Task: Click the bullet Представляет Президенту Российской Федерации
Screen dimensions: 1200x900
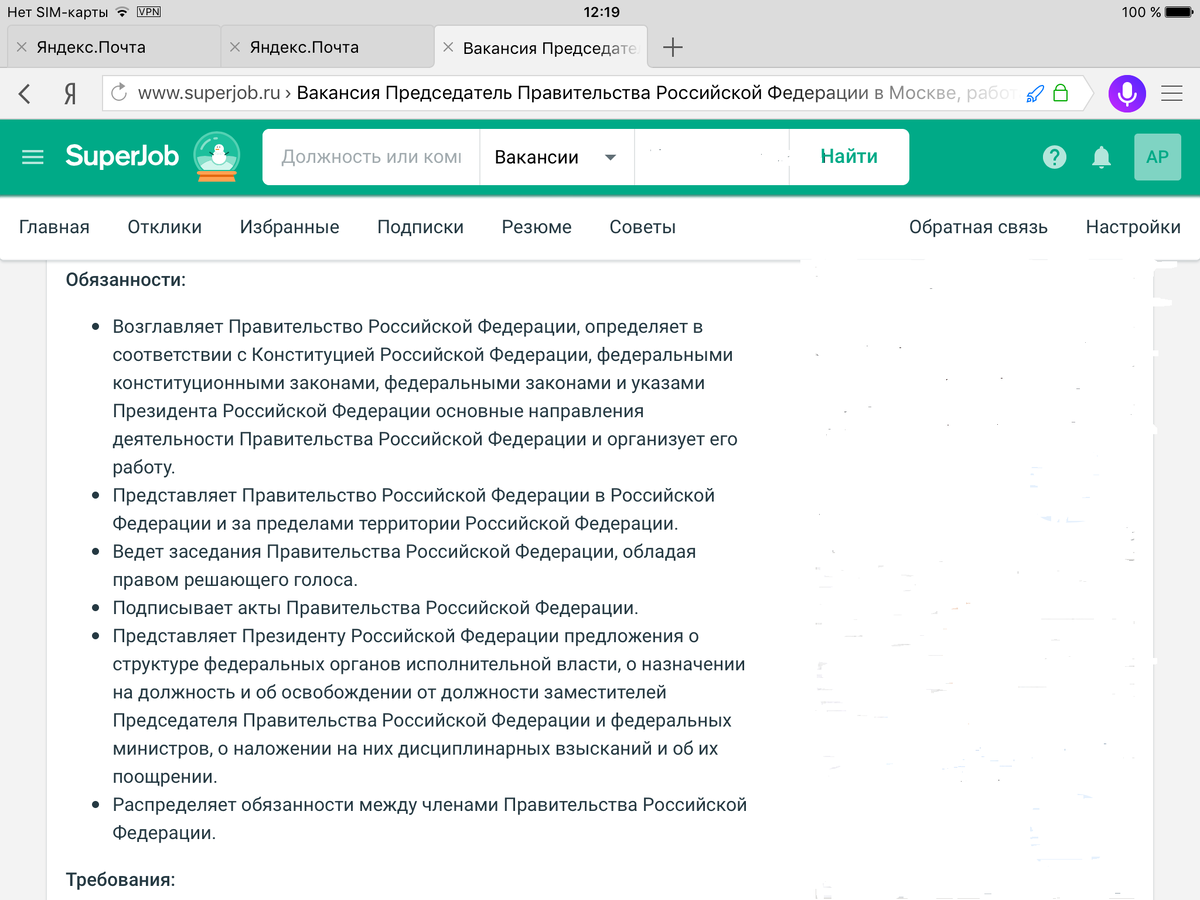Action: click(429, 706)
